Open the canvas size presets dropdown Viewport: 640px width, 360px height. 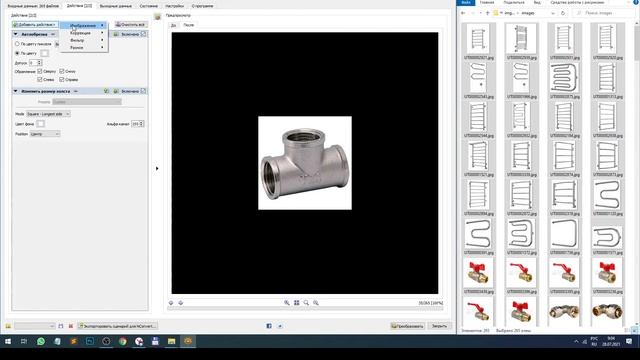(87, 102)
